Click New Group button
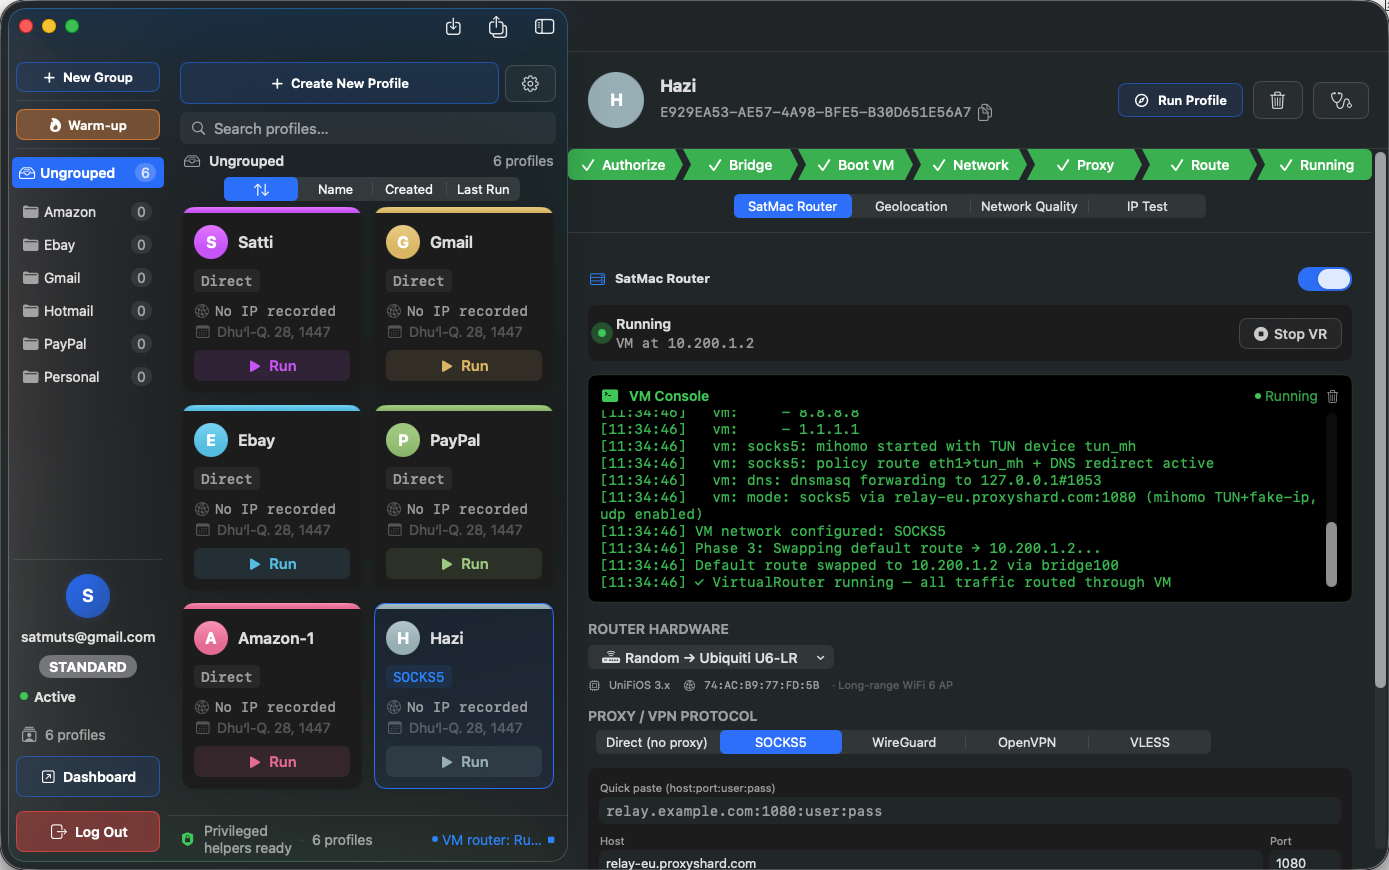 pos(88,77)
